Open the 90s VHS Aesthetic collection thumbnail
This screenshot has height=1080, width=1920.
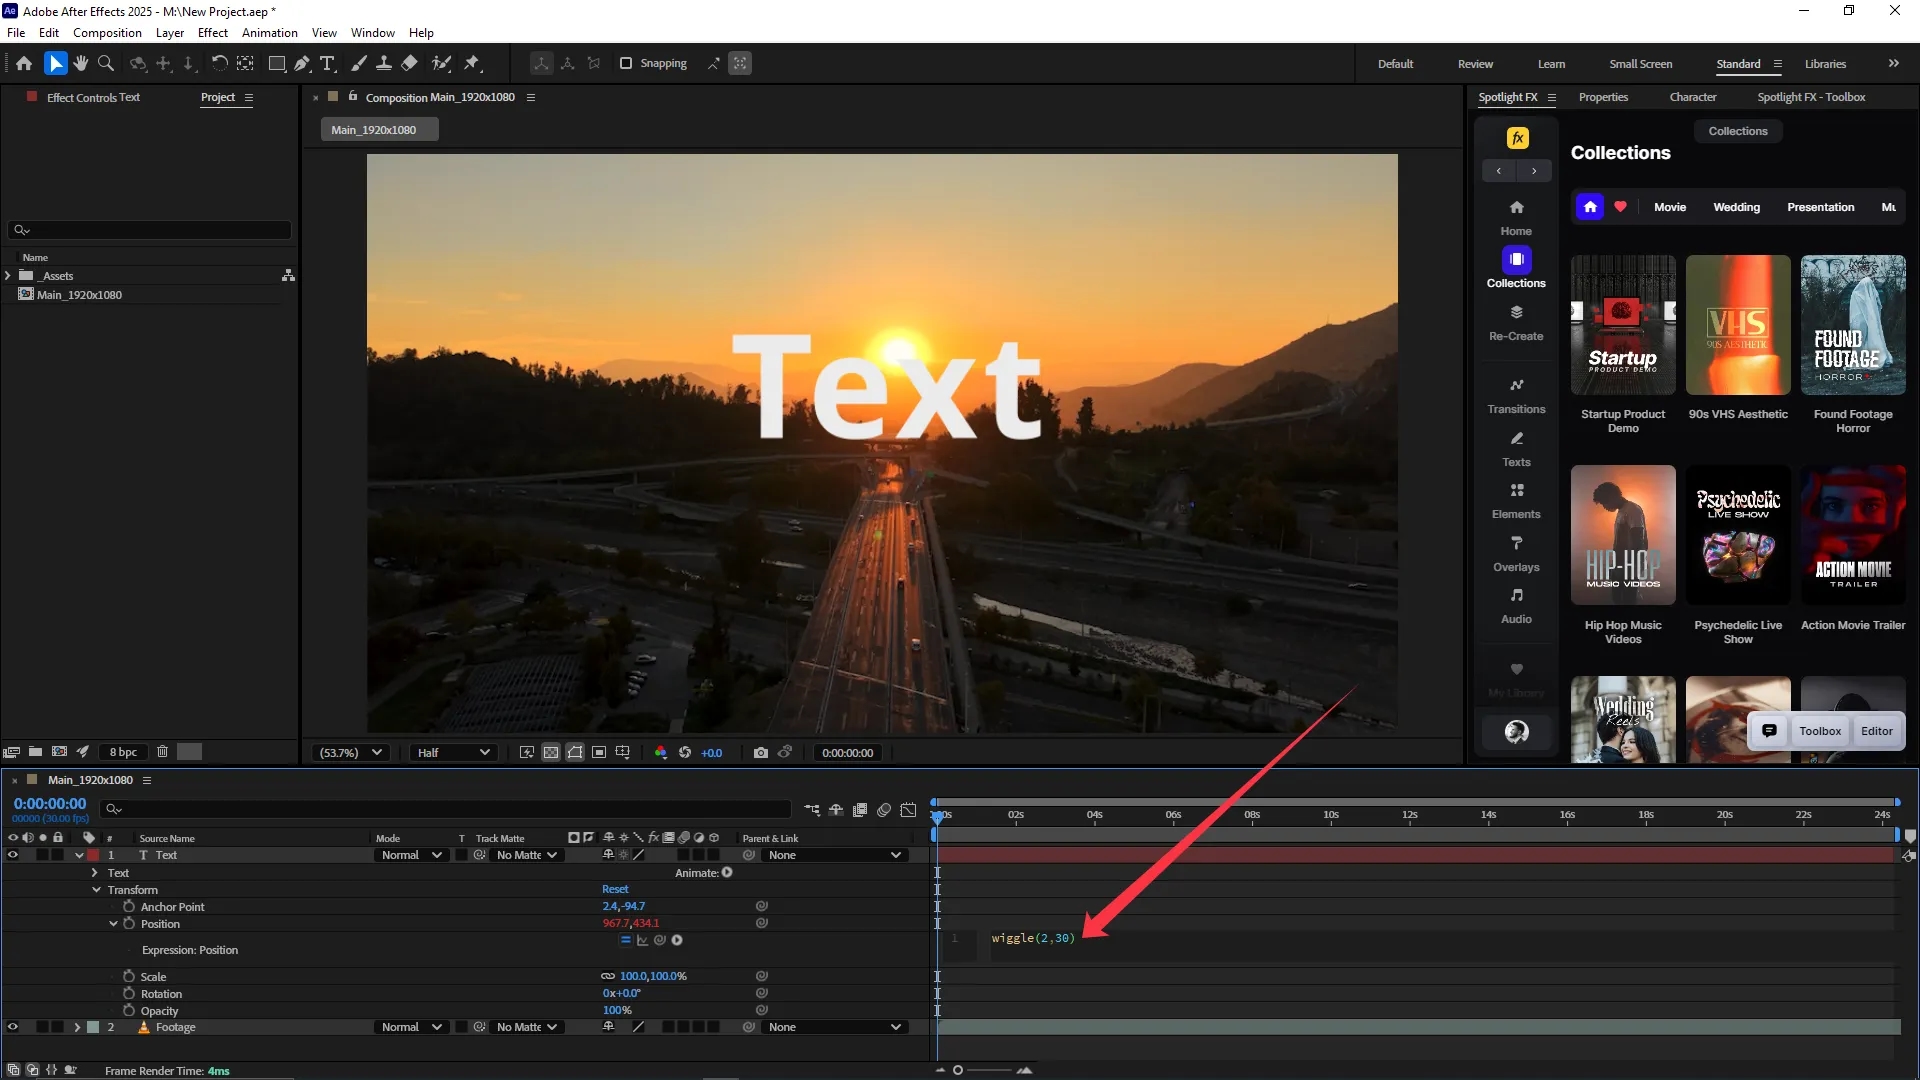coord(1738,325)
